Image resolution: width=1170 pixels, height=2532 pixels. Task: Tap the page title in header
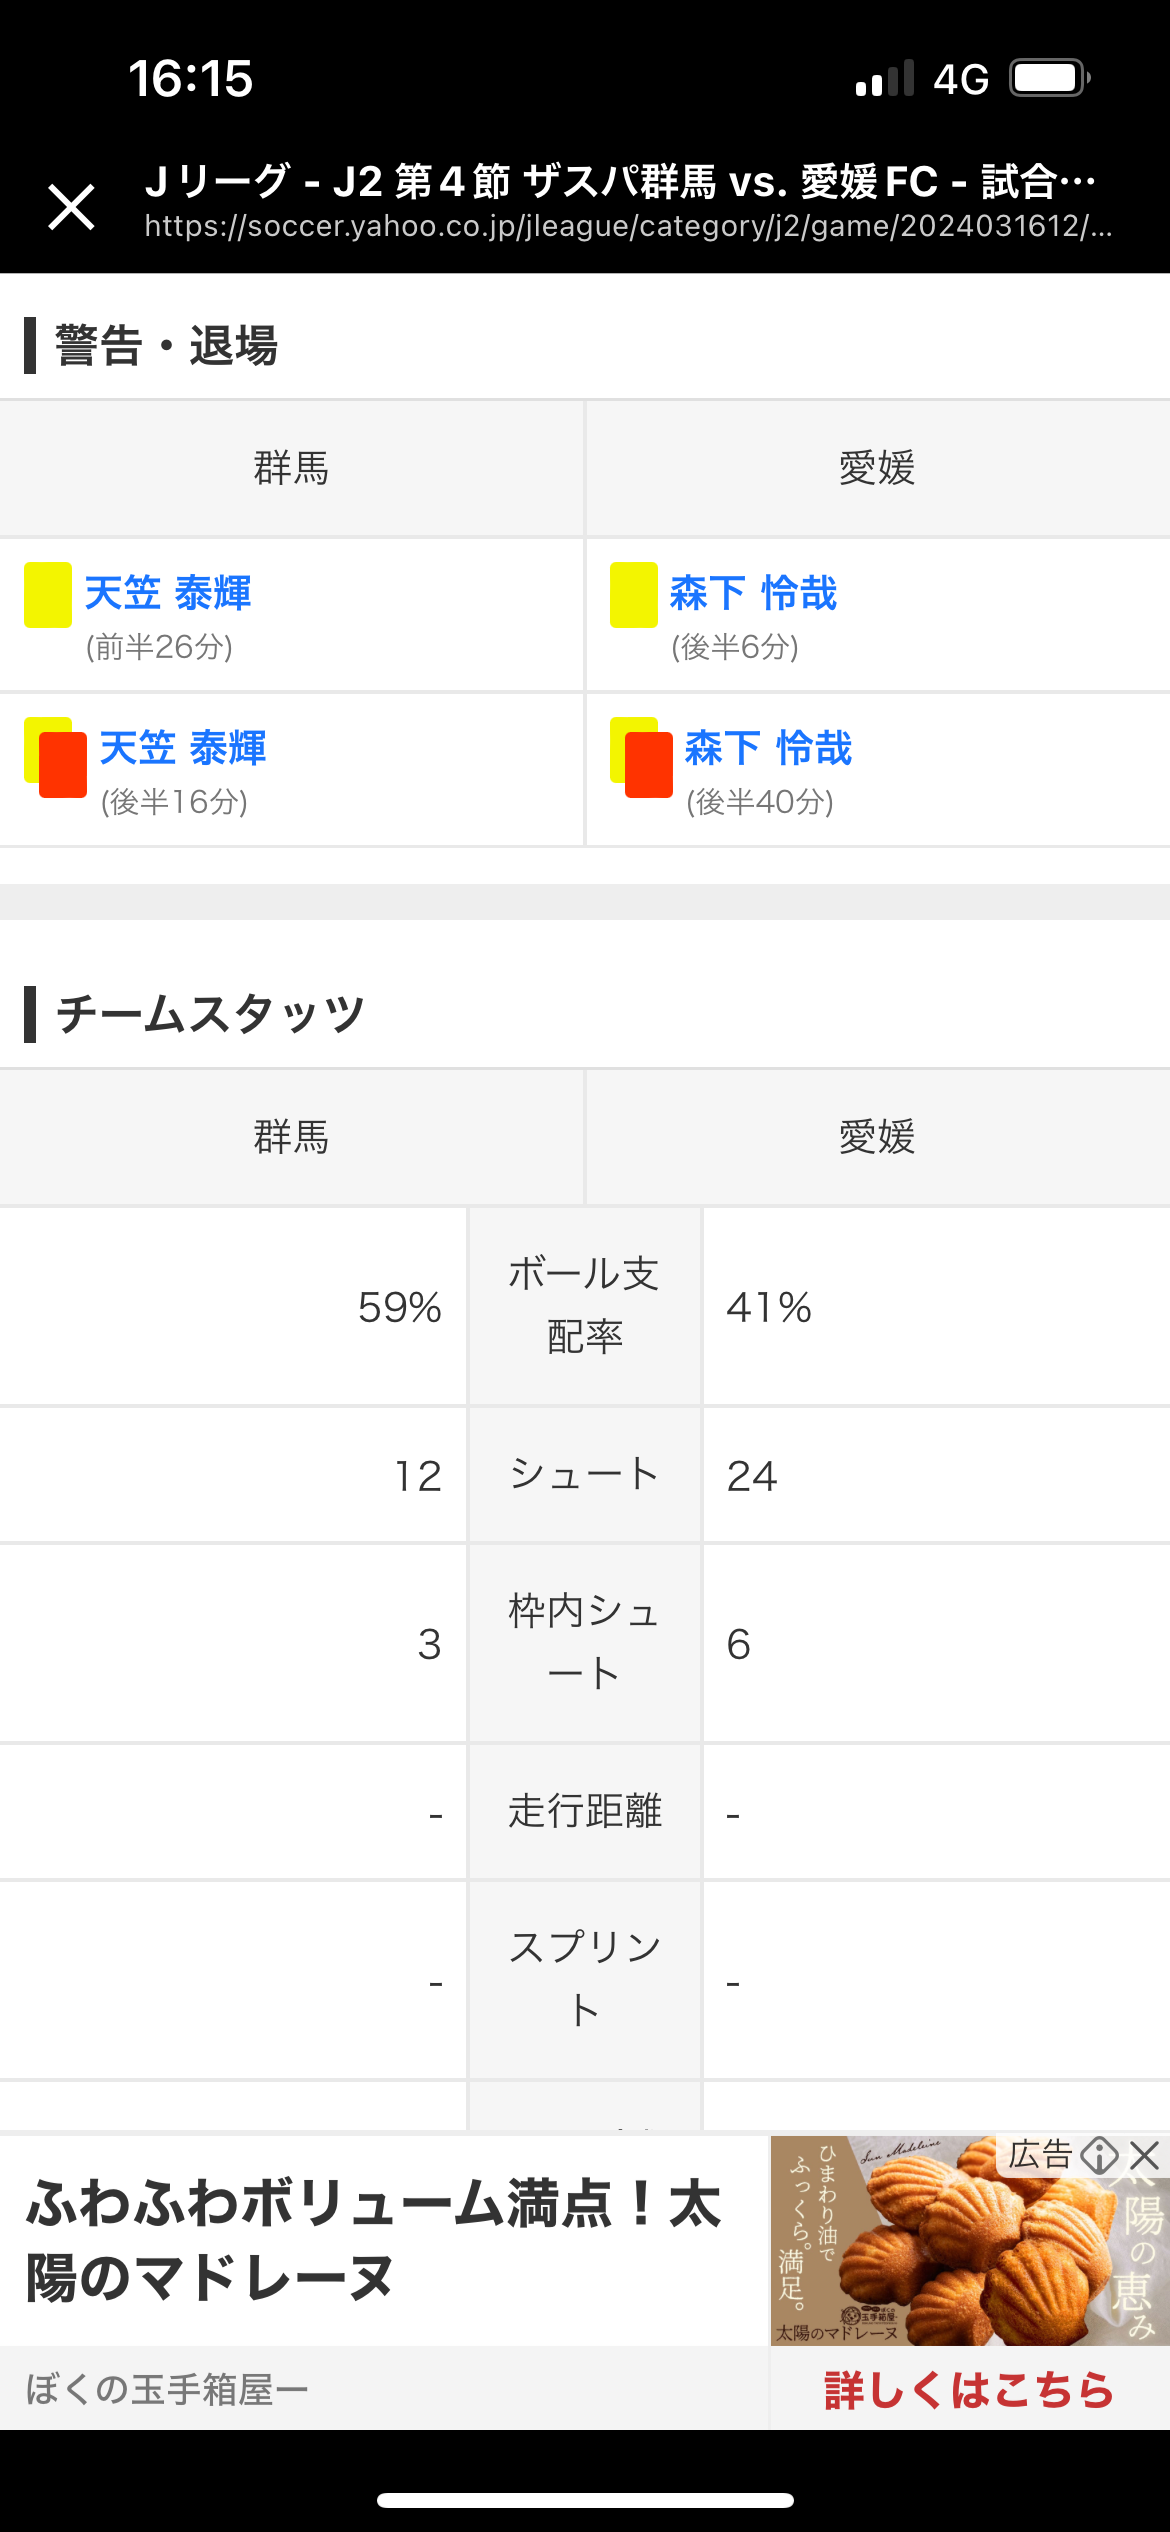tap(620, 182)
